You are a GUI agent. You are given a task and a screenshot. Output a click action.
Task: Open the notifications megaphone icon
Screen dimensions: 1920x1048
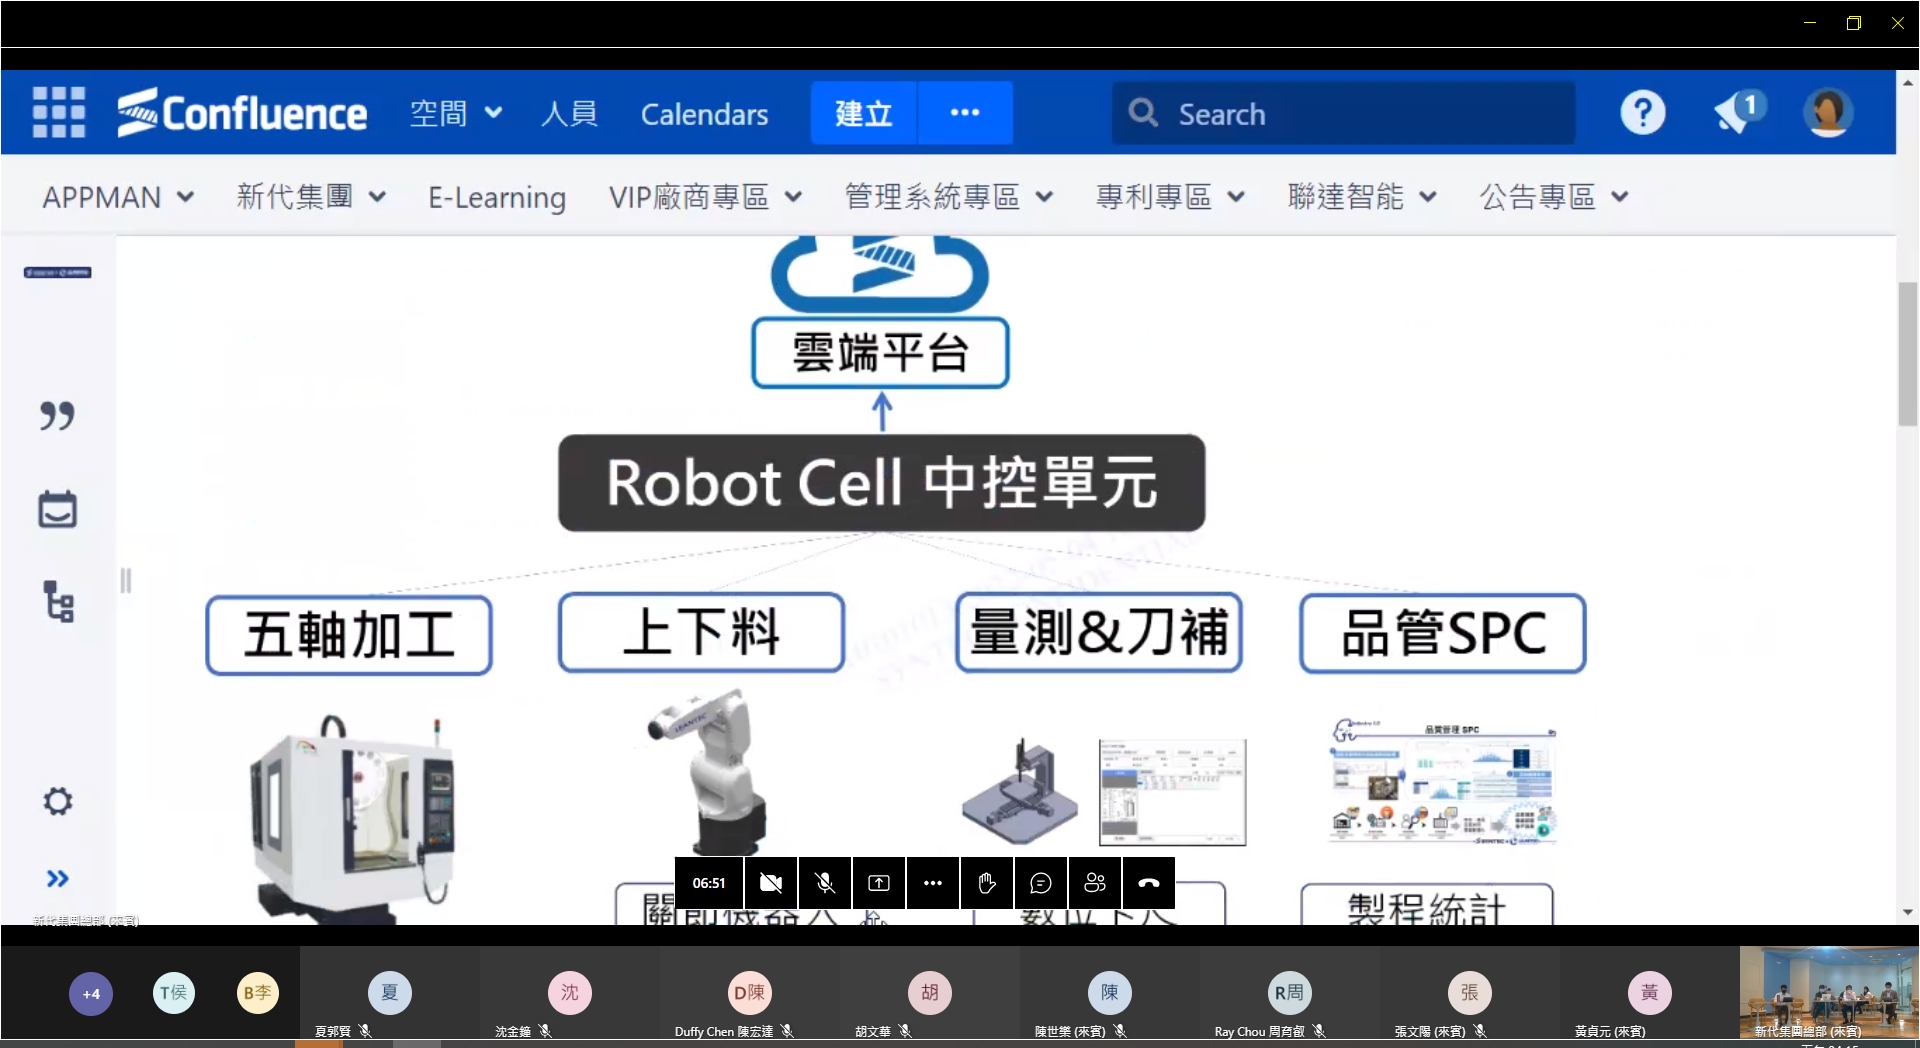click(1738, 113)
